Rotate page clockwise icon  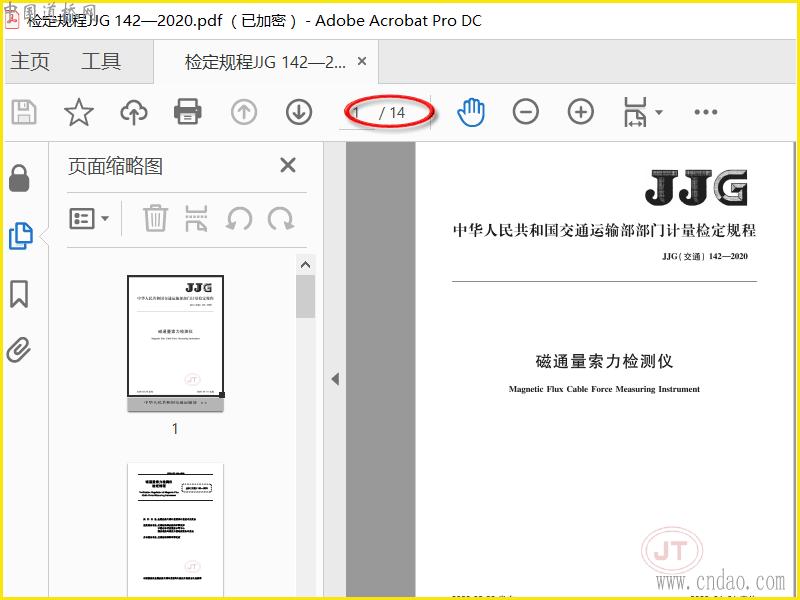[281, 219]
